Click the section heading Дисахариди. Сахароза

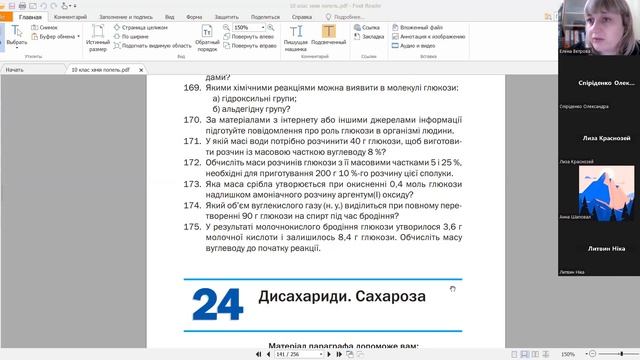coord(342,296)
